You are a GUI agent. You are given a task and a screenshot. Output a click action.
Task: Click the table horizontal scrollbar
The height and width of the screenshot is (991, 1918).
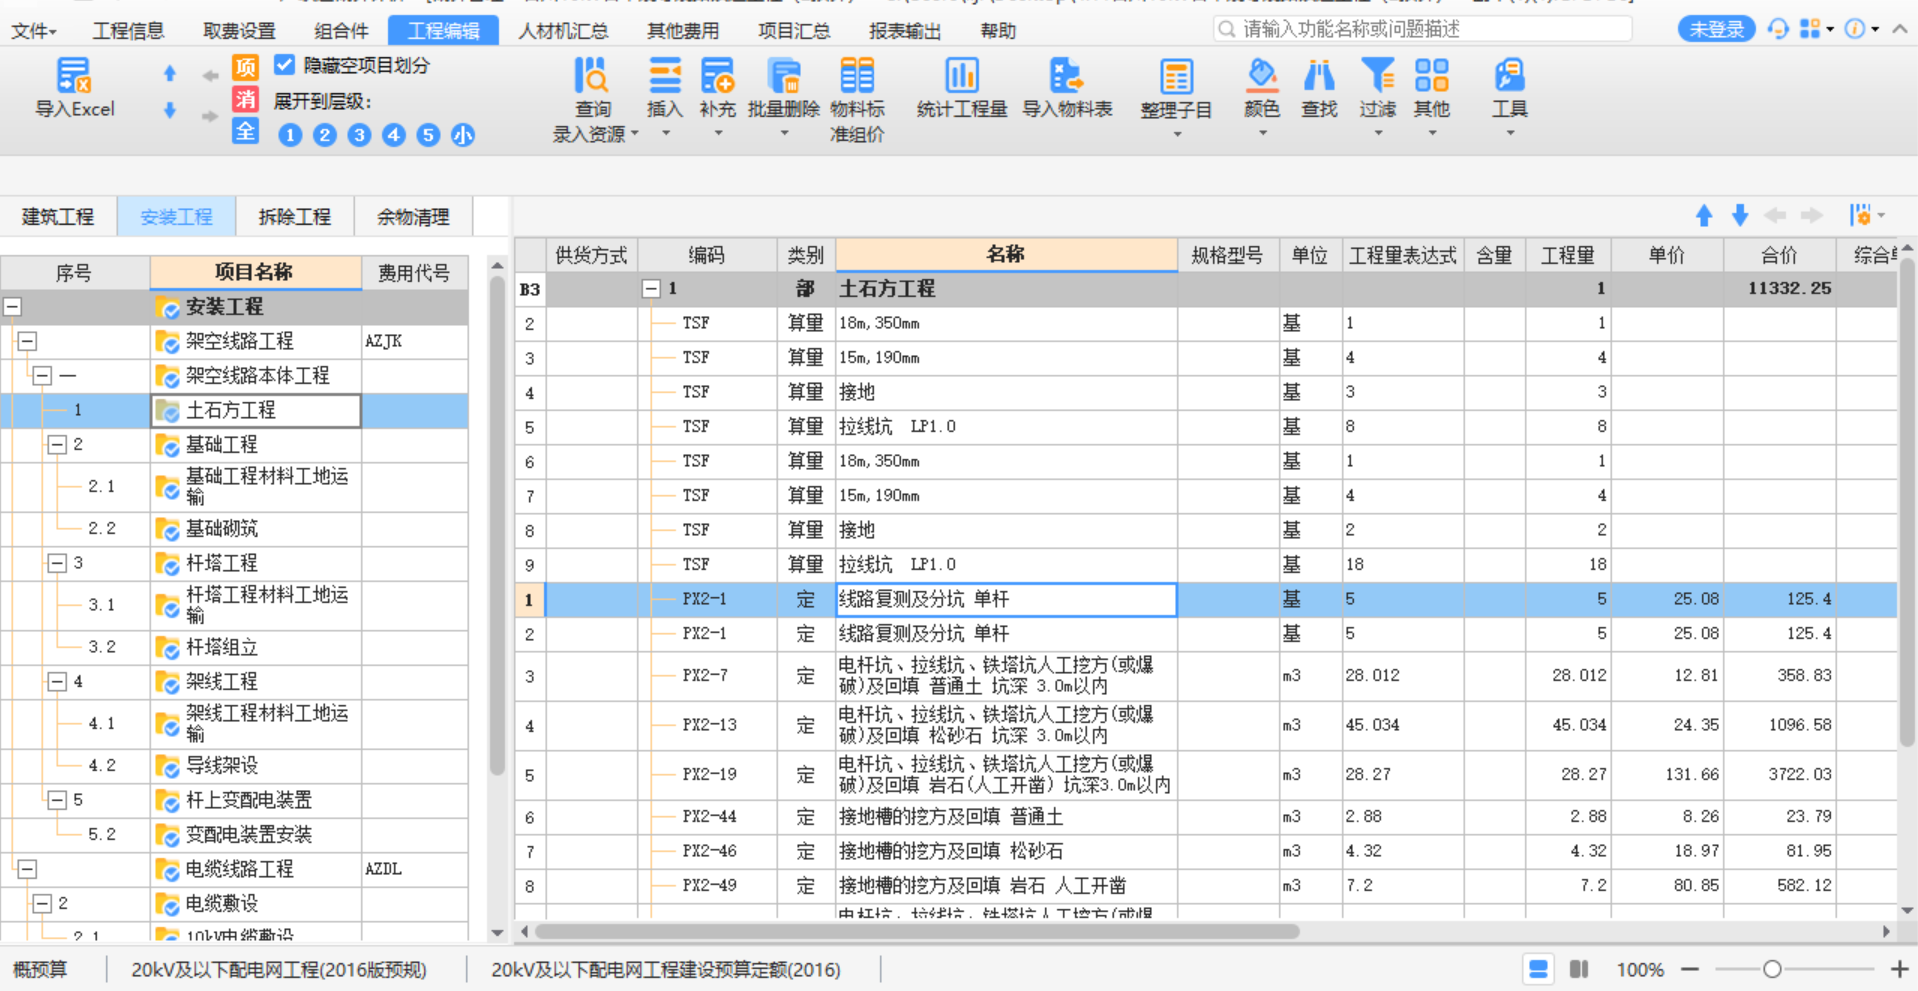917,931
